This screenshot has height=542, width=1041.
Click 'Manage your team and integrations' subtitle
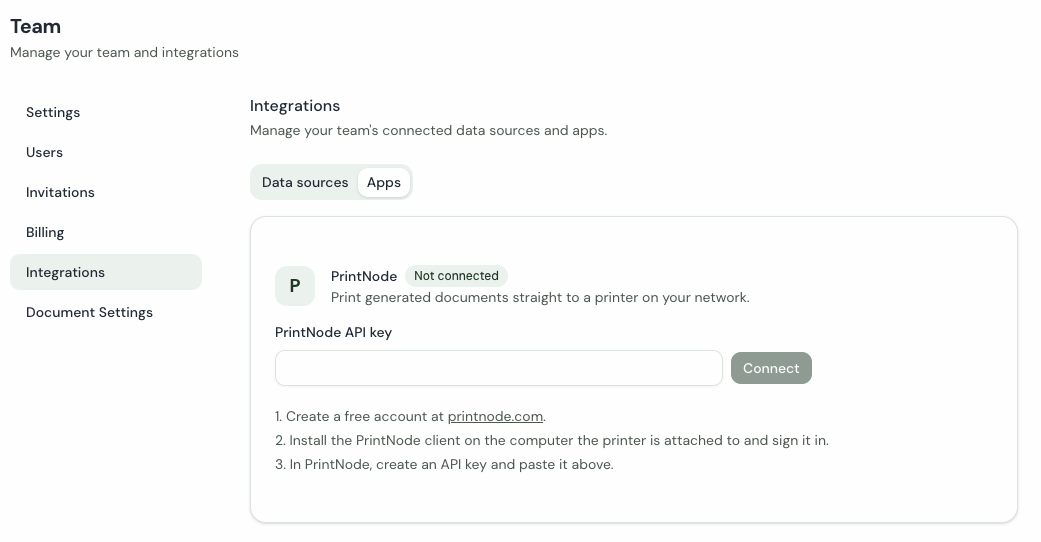tap(124, 52)
